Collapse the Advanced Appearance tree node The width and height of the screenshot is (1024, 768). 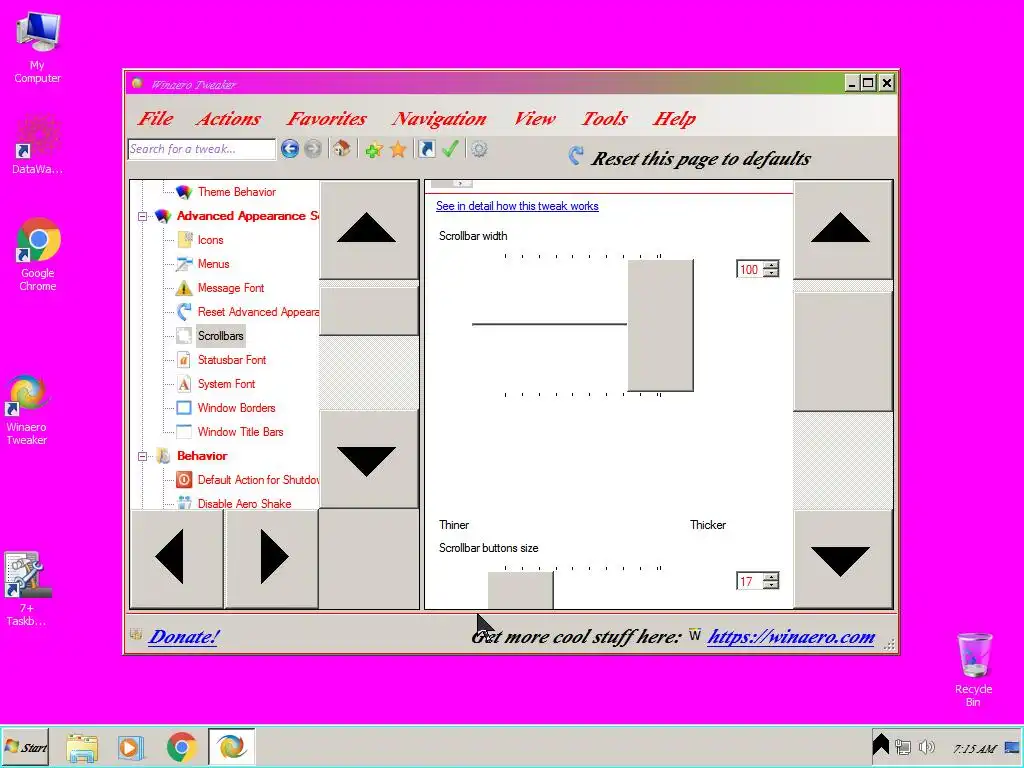[142, 216]
